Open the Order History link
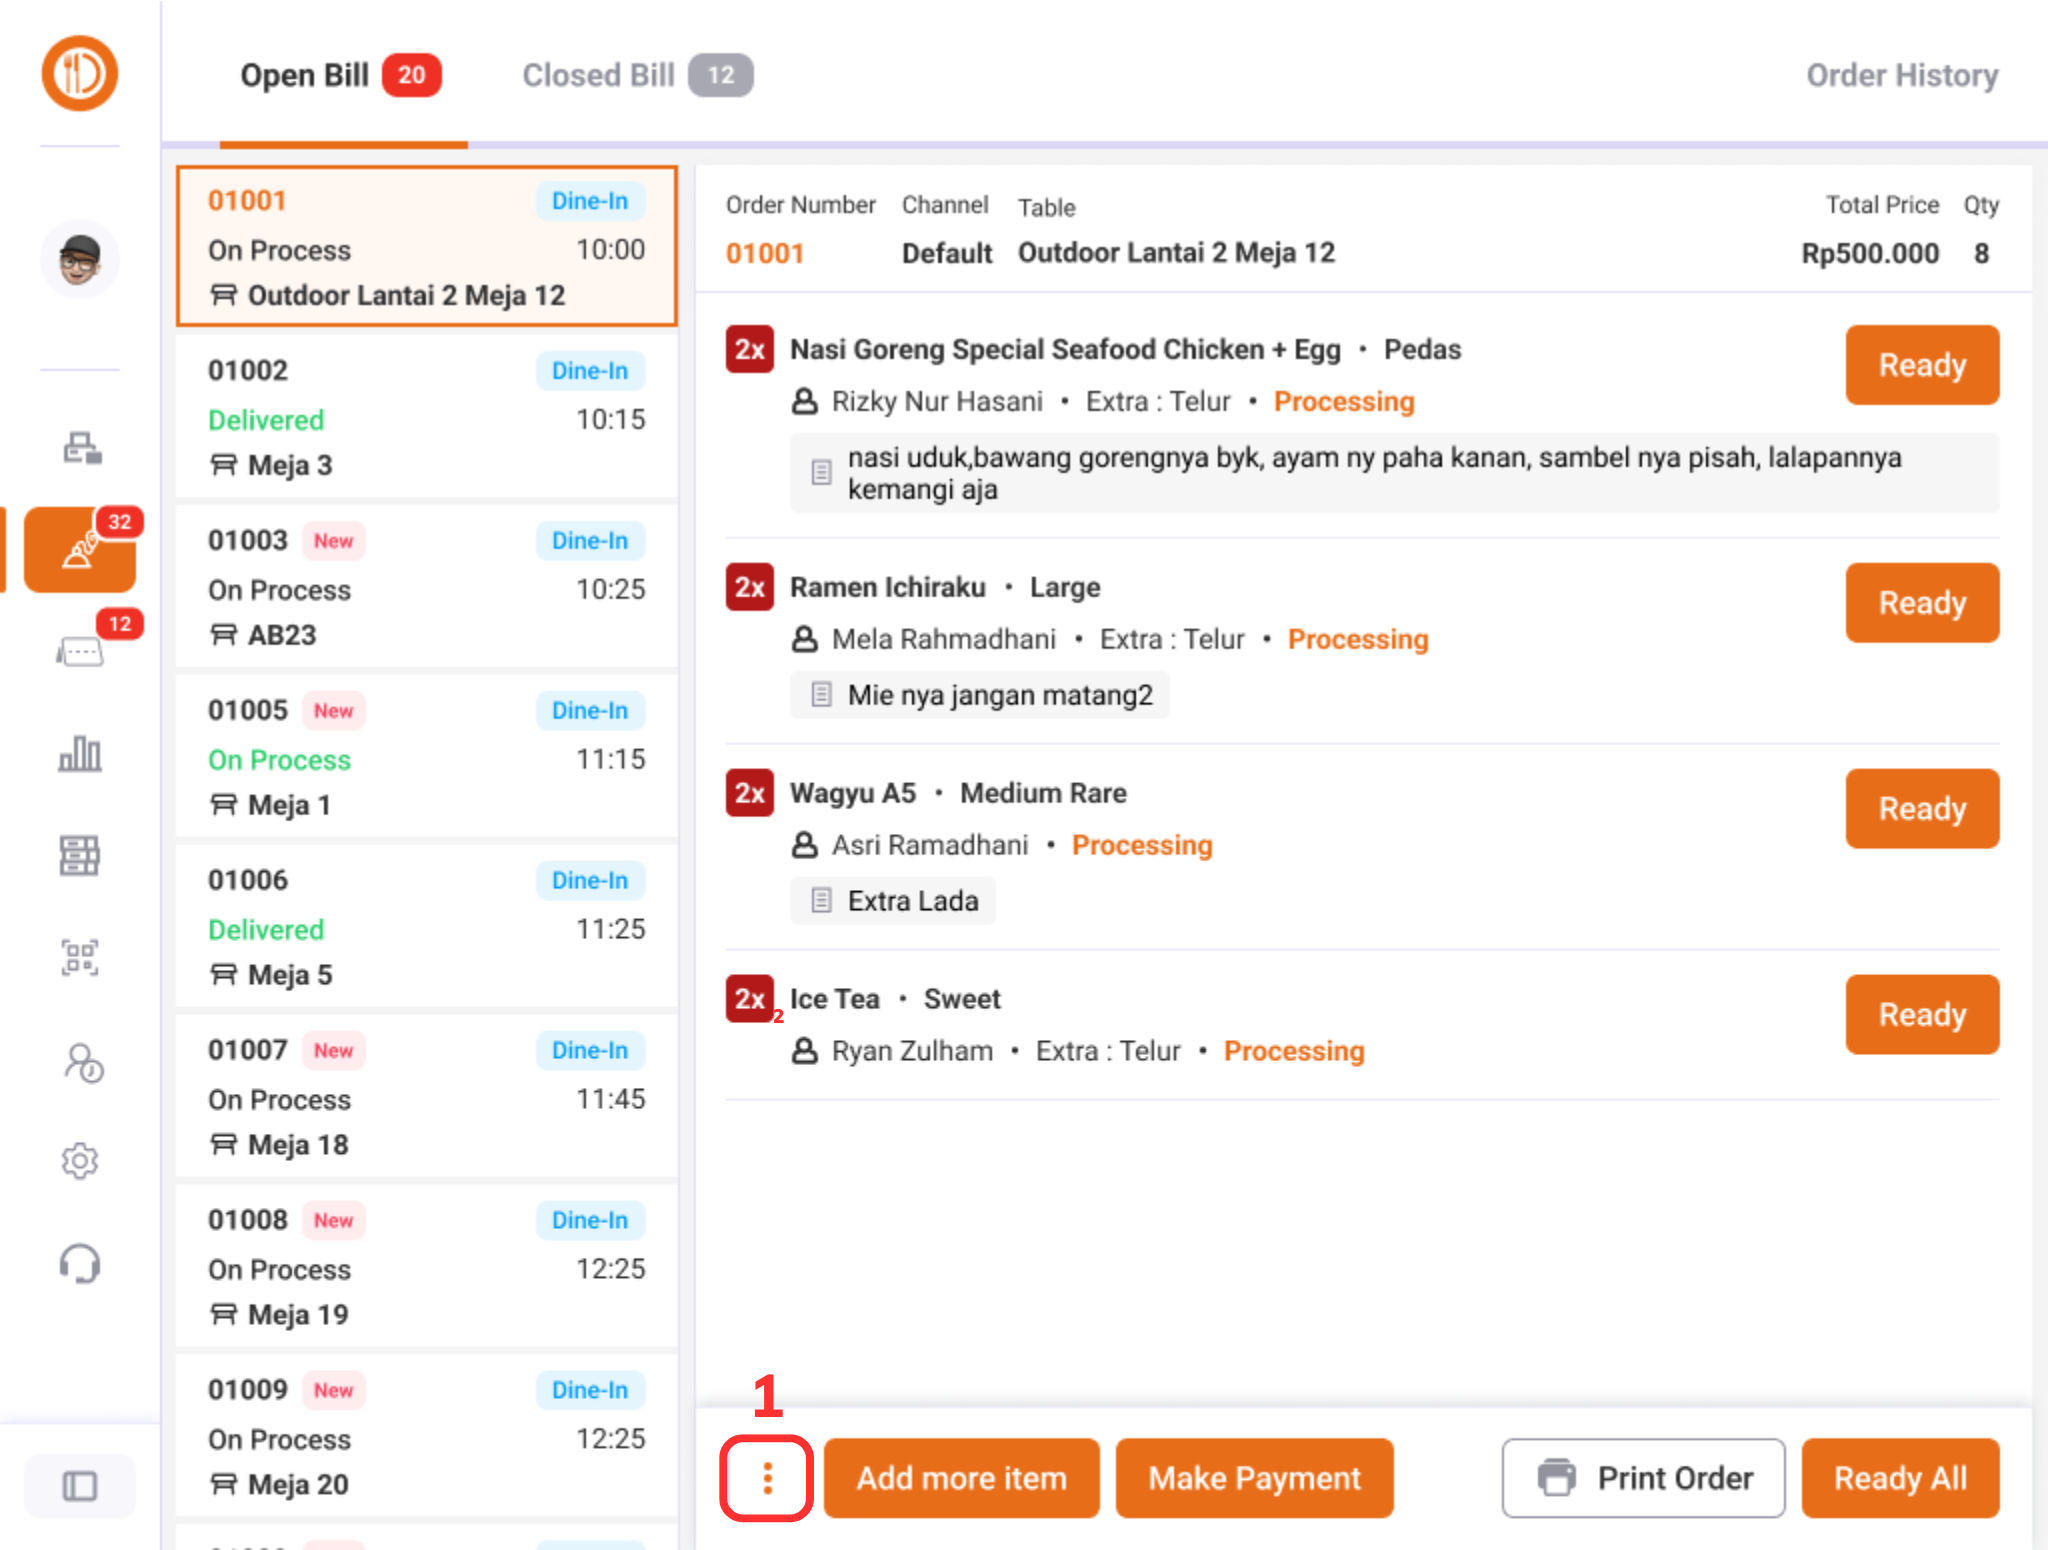2048x1550 pixels. click(1901, 76)
